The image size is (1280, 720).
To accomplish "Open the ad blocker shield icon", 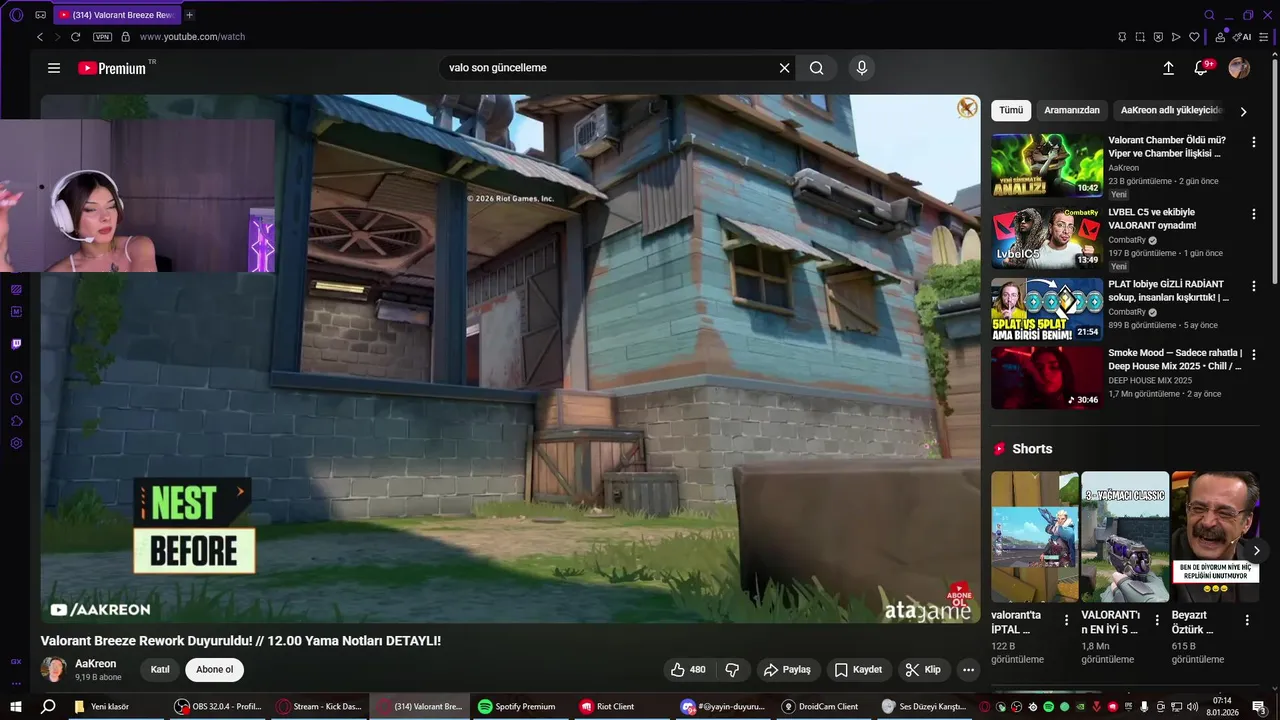I will [x=1158, y=37].
